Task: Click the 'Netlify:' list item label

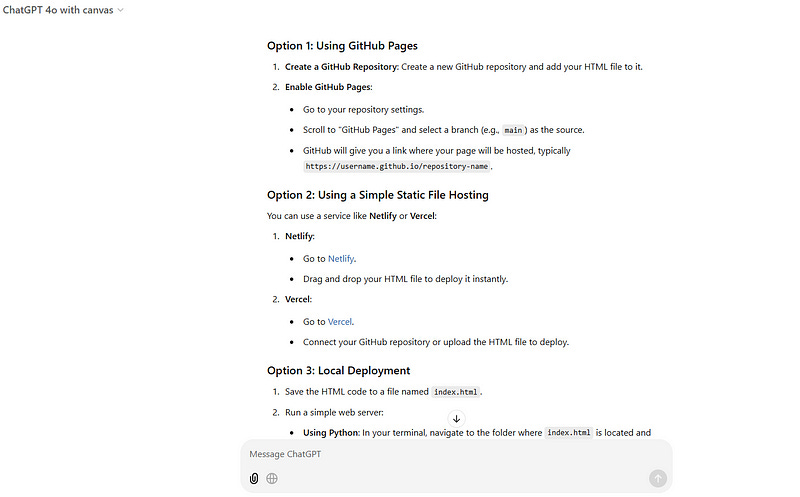Action: coord(299,236)
